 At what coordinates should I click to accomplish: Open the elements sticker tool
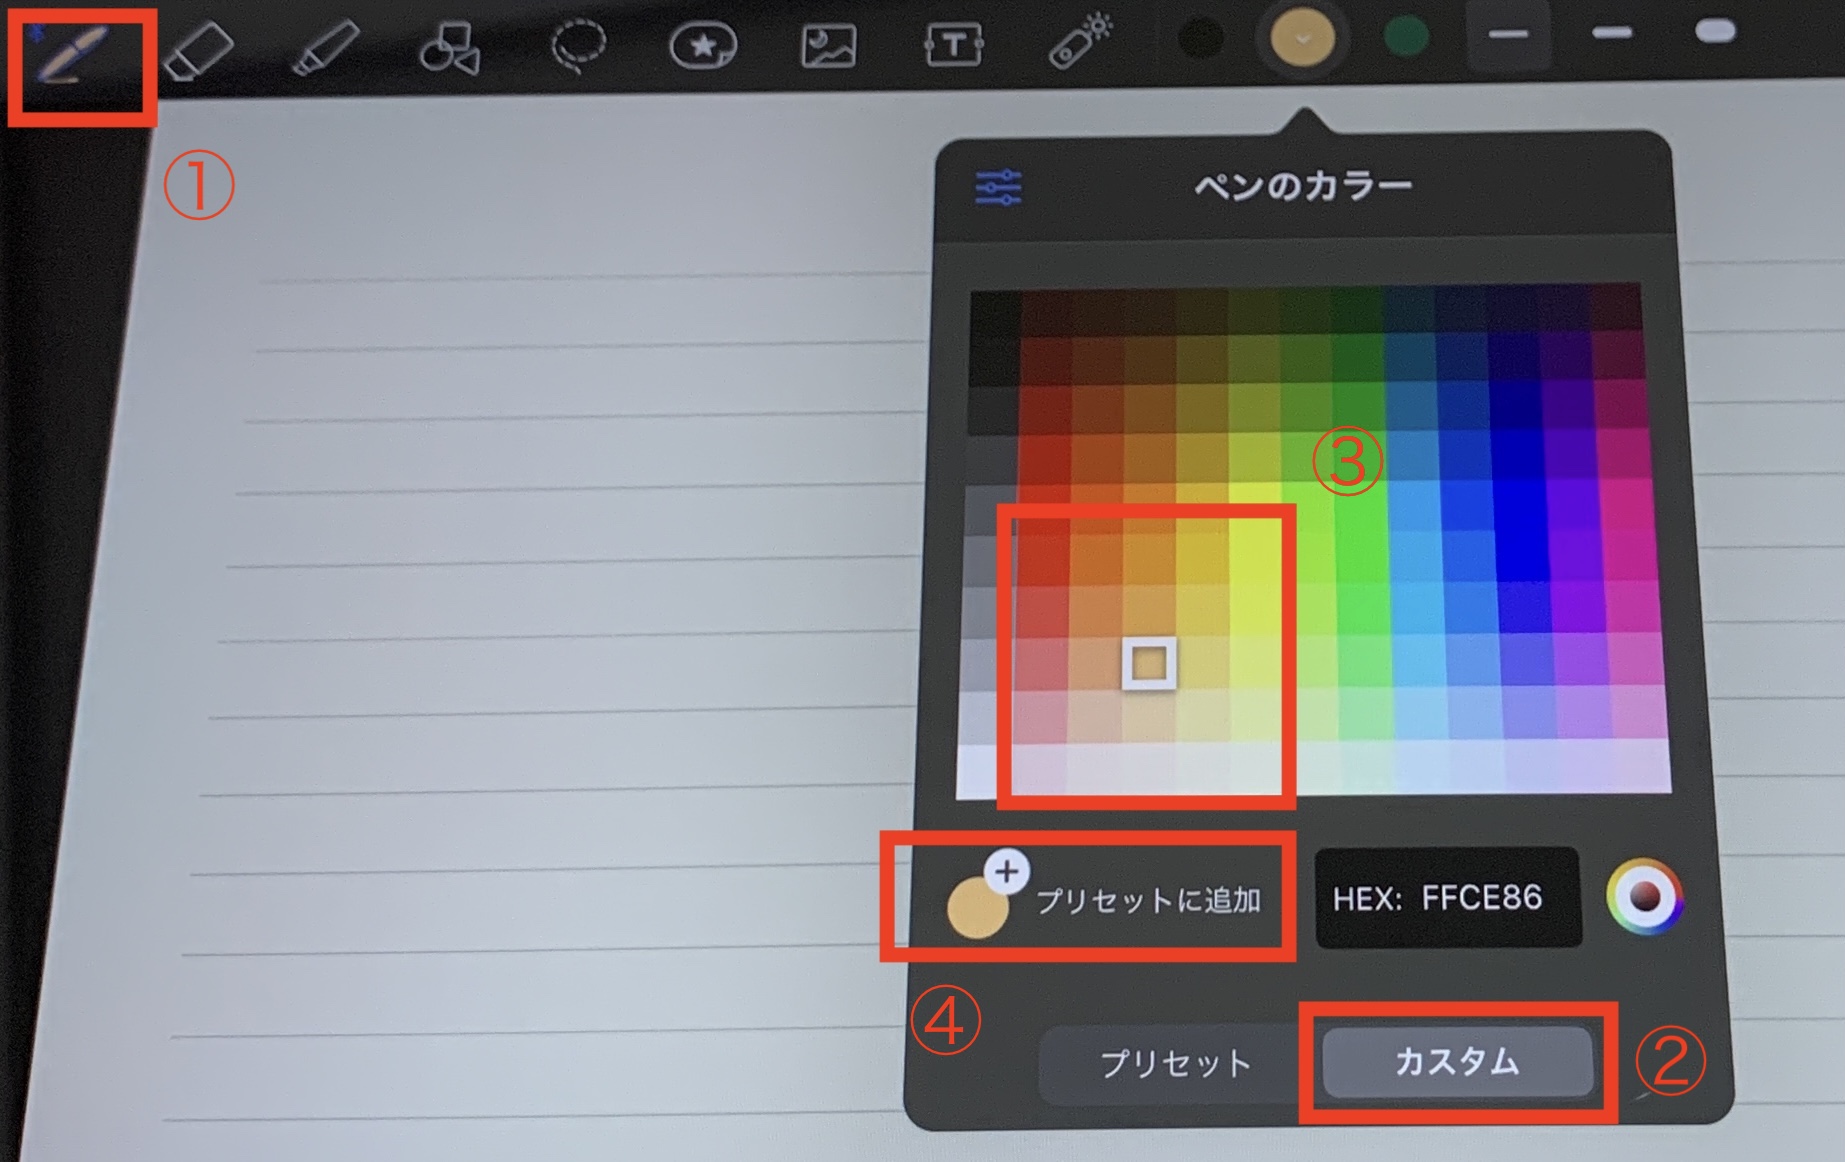705,45
